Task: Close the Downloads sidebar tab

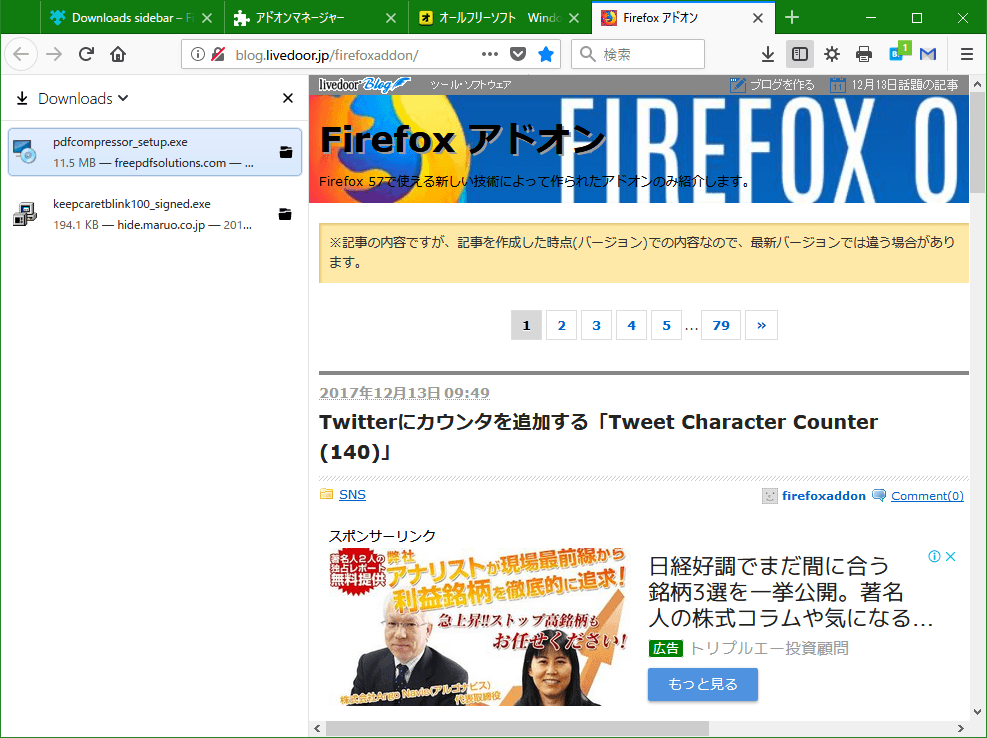Action: 207,18
